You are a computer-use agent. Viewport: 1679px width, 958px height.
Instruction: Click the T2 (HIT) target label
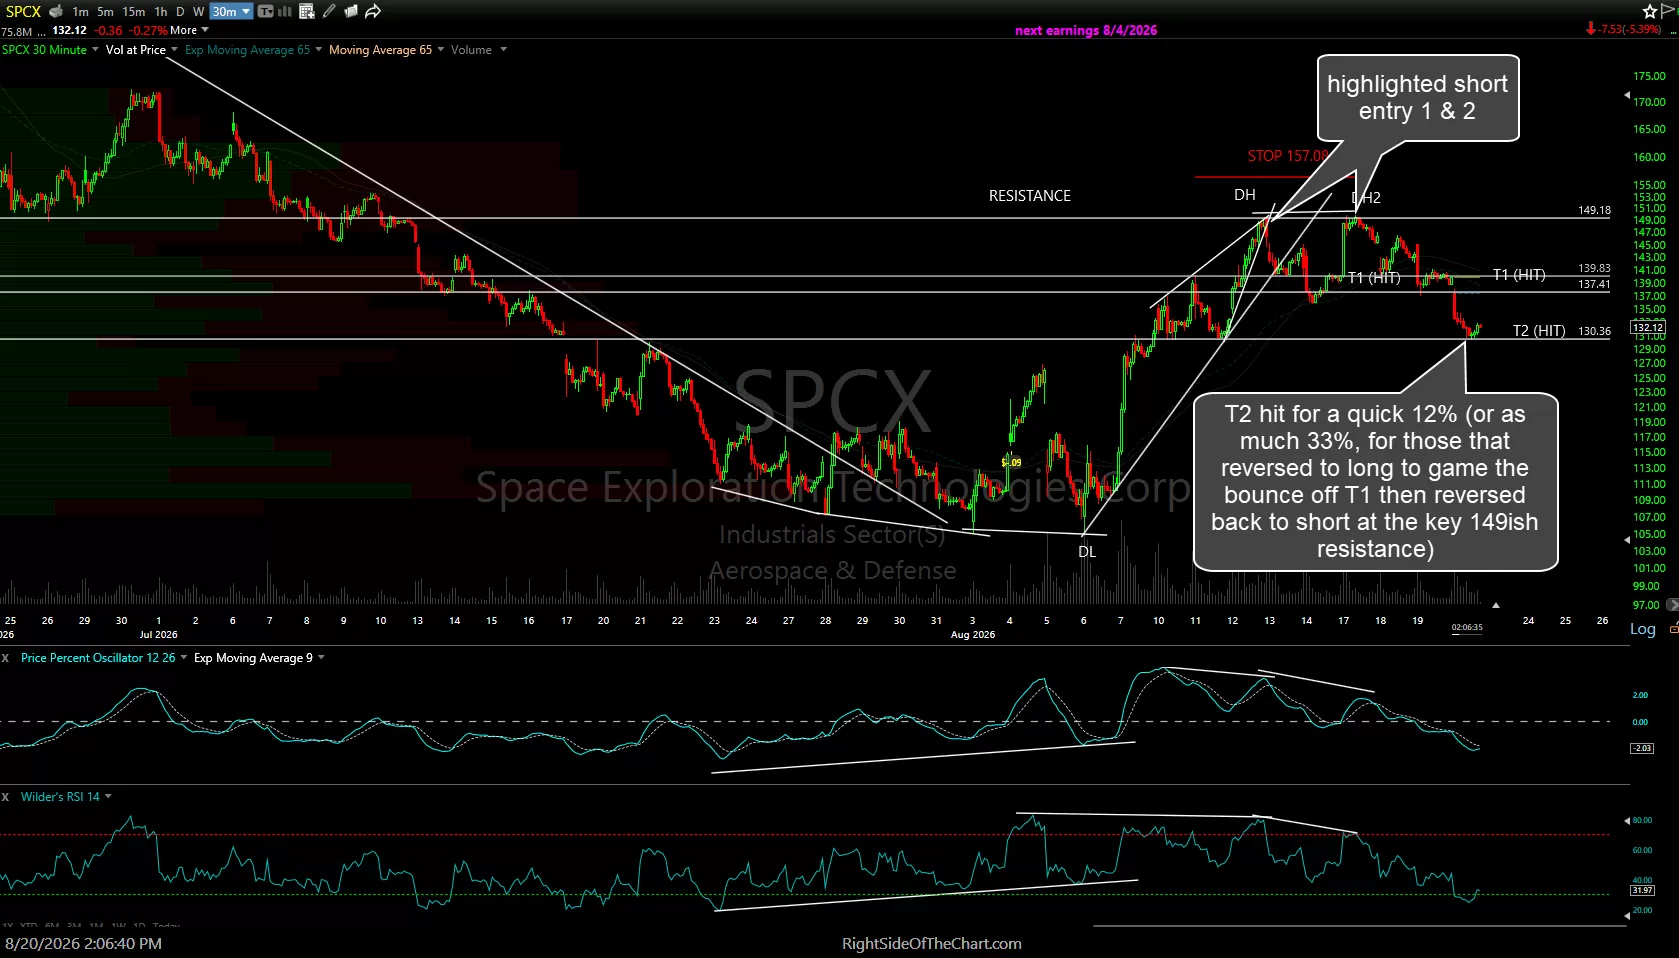click(1539, 331)
